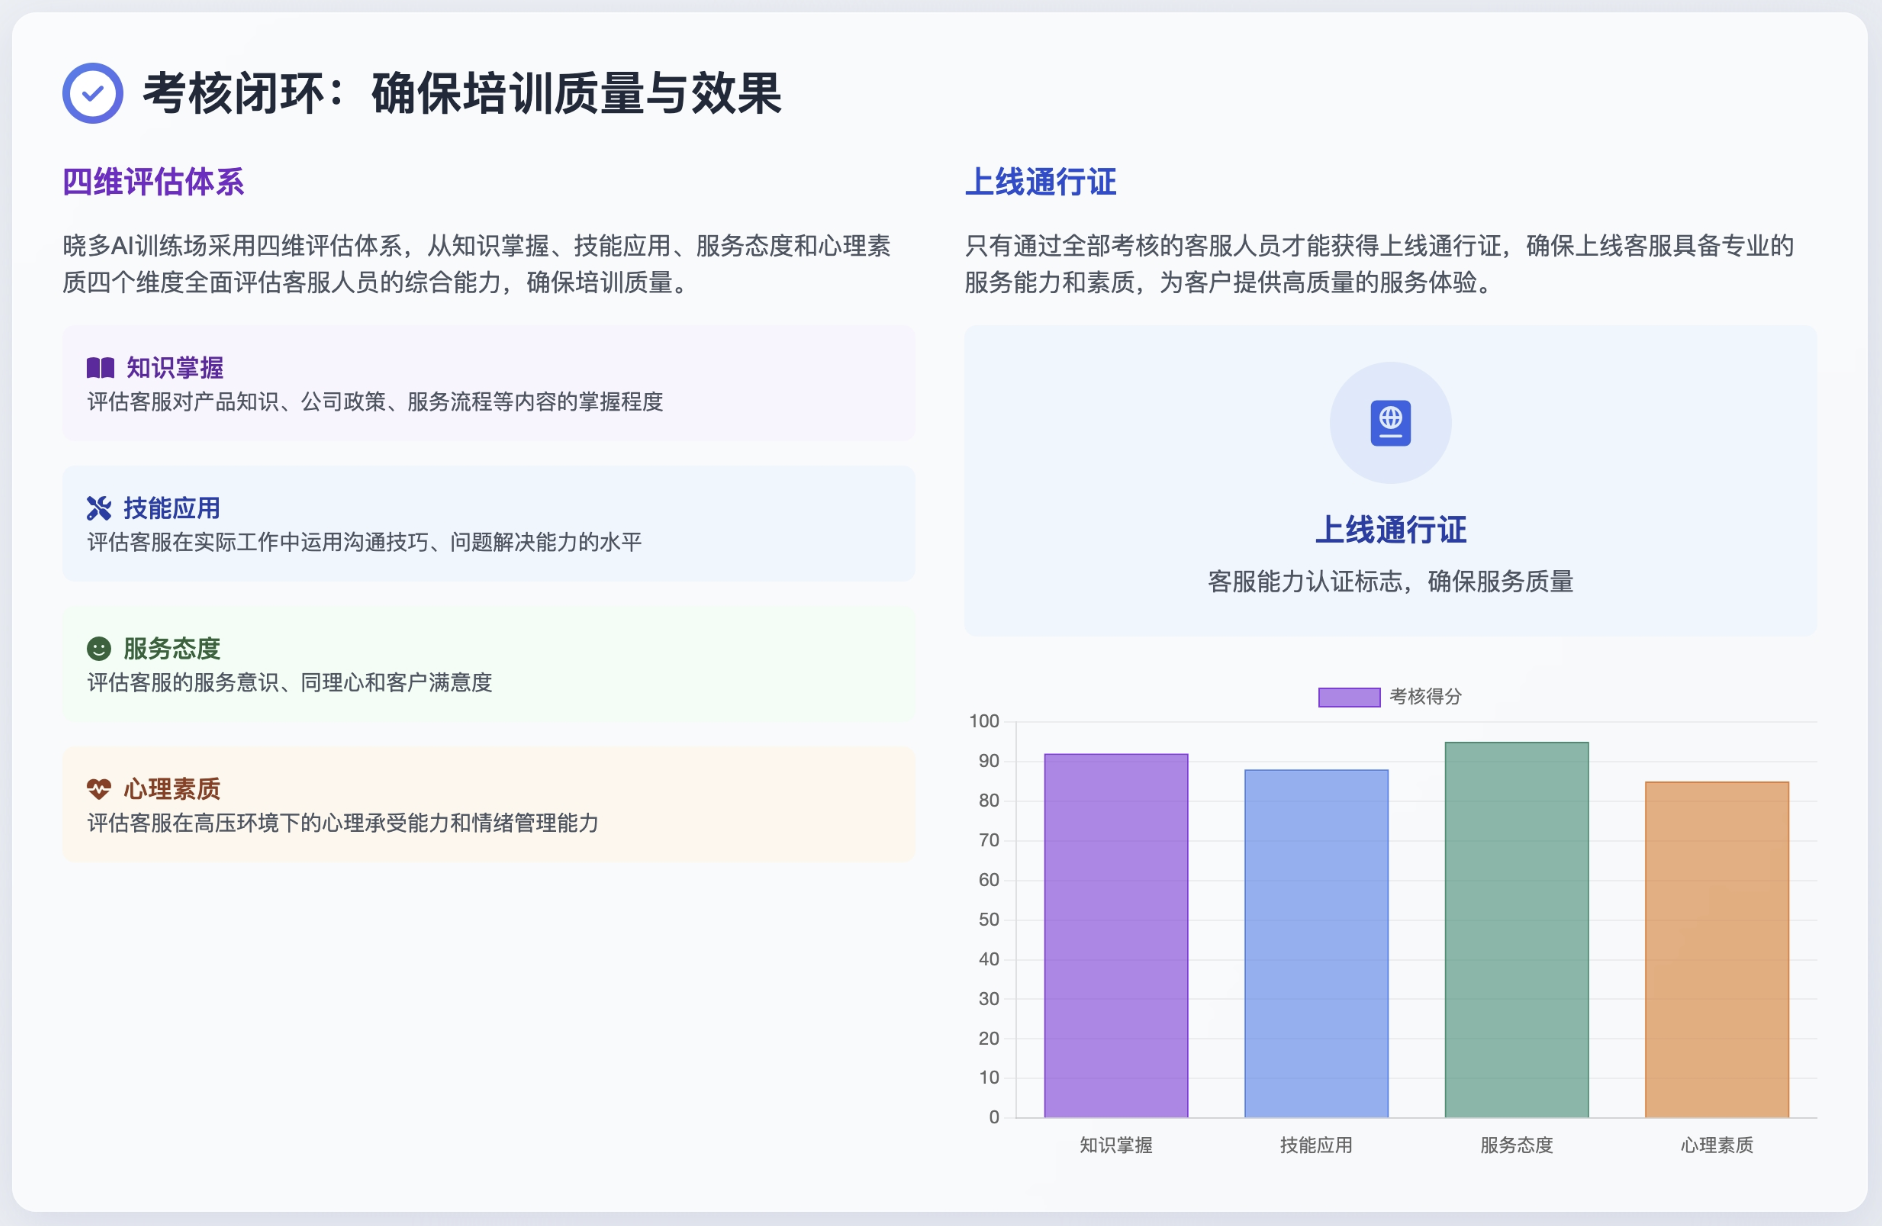Click the green 服务态度 bar in the chart

[1516, 928]
